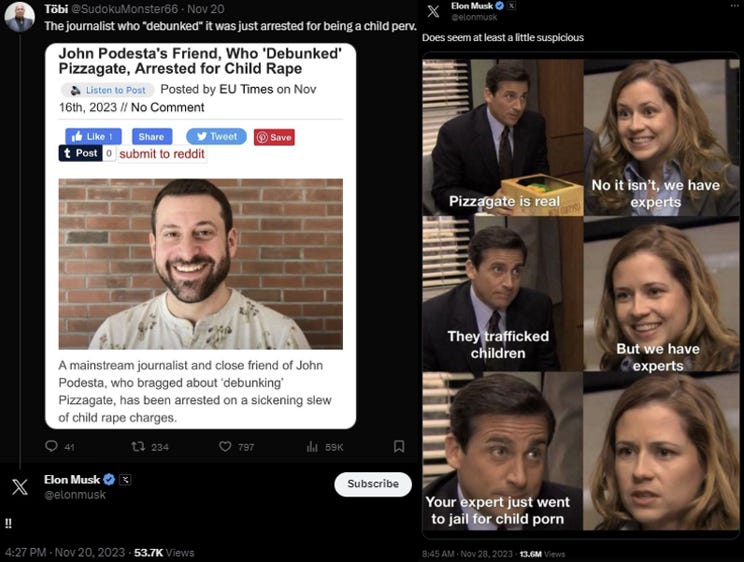Screen dimensions: 744x562
Task: Click the retweet icon with 234 reposts
Action: 138,446
